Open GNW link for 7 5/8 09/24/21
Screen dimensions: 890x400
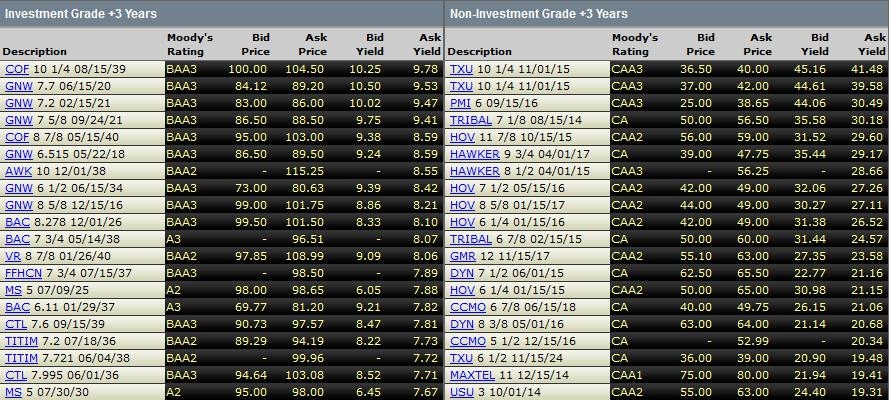tap(18, 120)
